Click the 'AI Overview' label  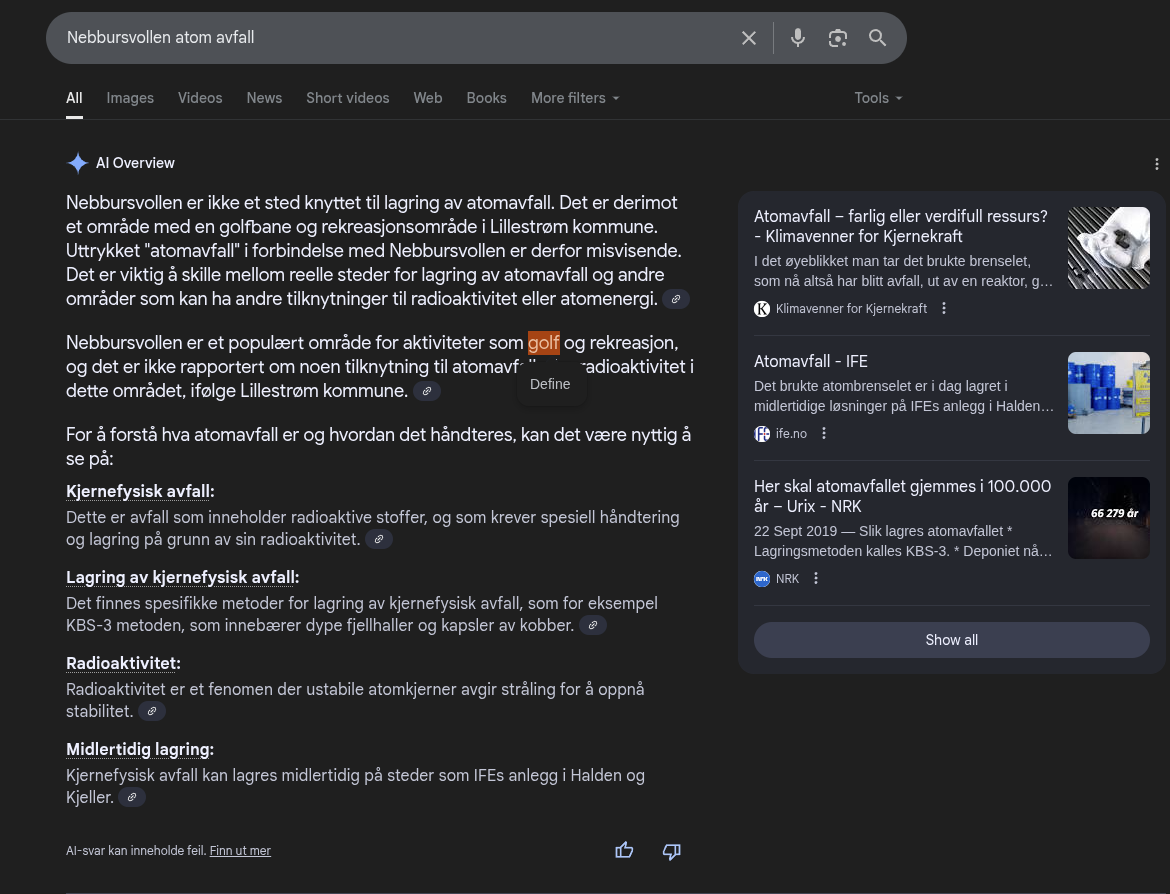[x=135, y=163]
